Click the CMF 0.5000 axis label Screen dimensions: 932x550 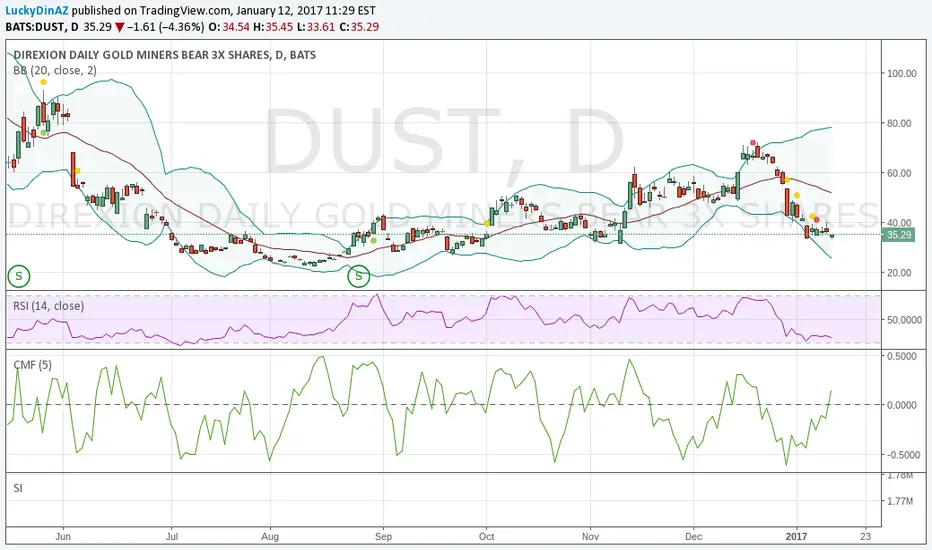[904, 356]
